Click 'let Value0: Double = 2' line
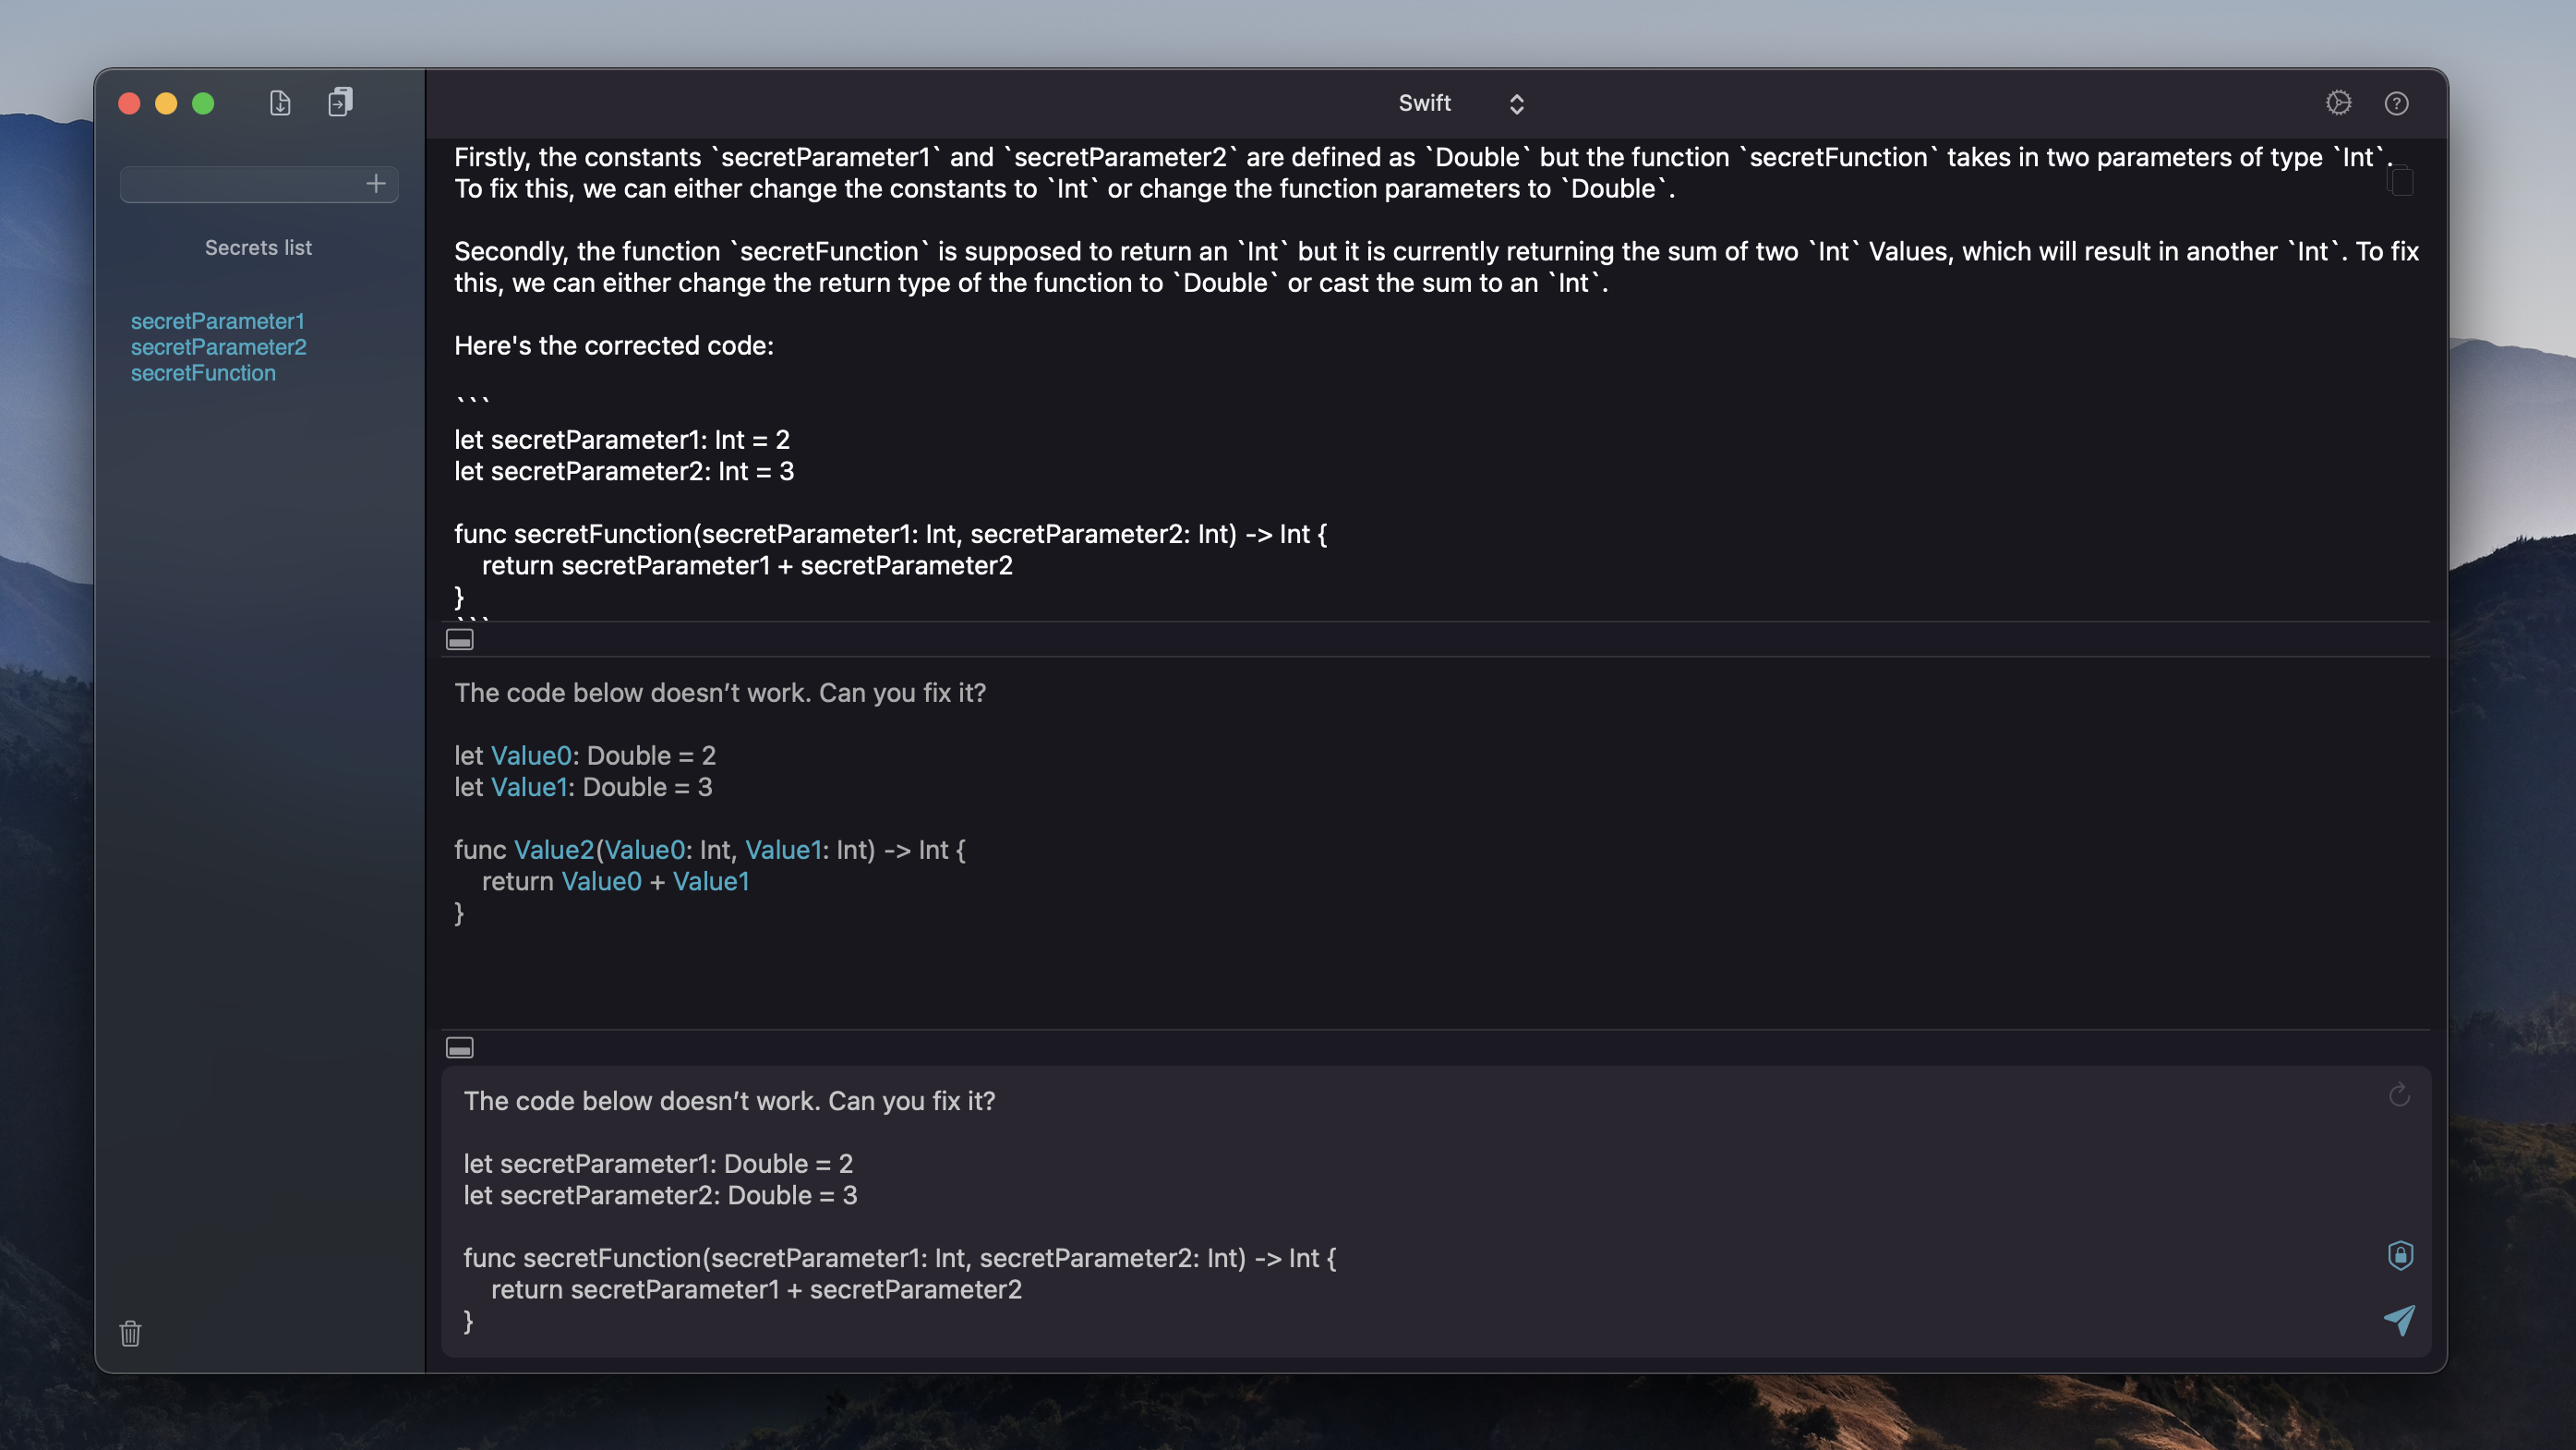 pyautogui.click(x=585, y=756)
